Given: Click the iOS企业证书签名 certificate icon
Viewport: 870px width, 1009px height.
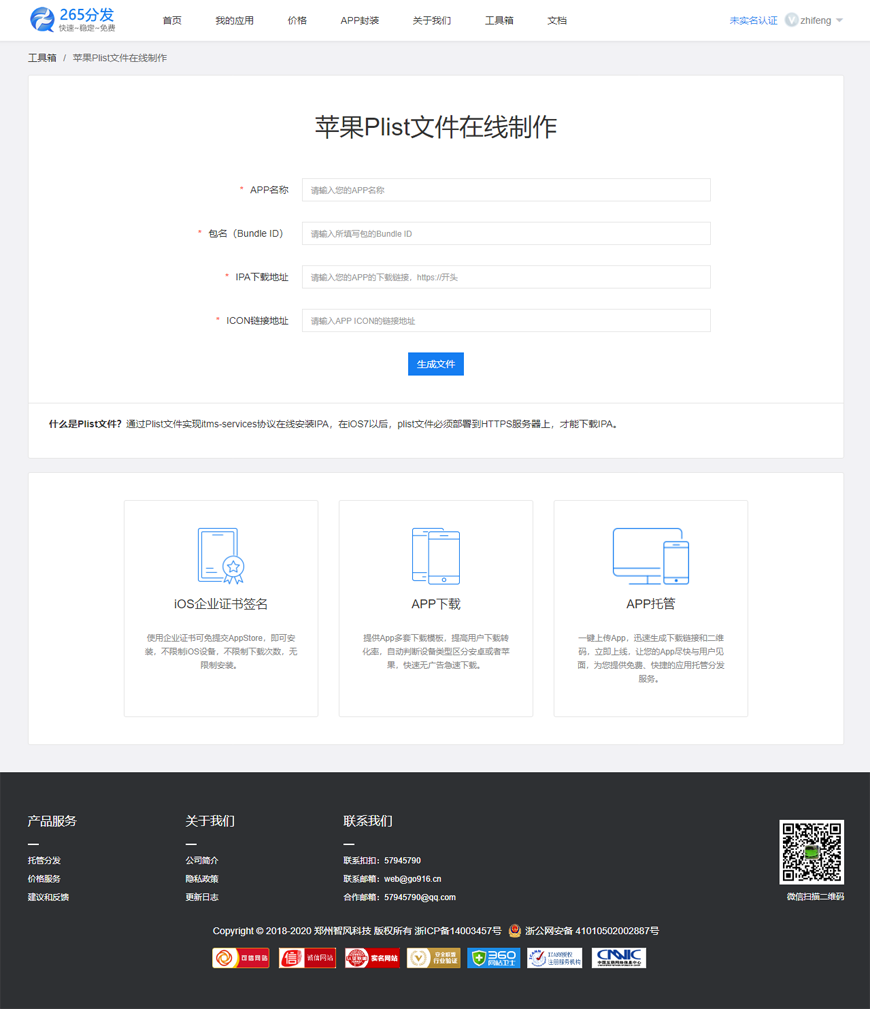Looking at the screenshot, I should (221, 556).
